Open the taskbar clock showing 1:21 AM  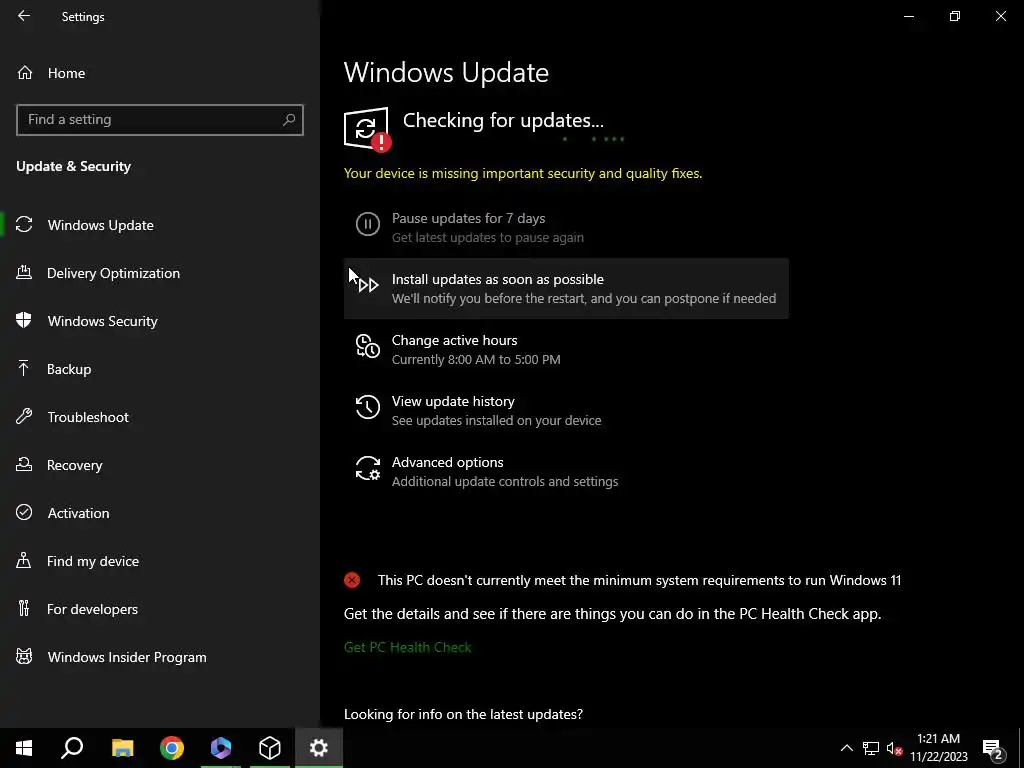[938, 748]
